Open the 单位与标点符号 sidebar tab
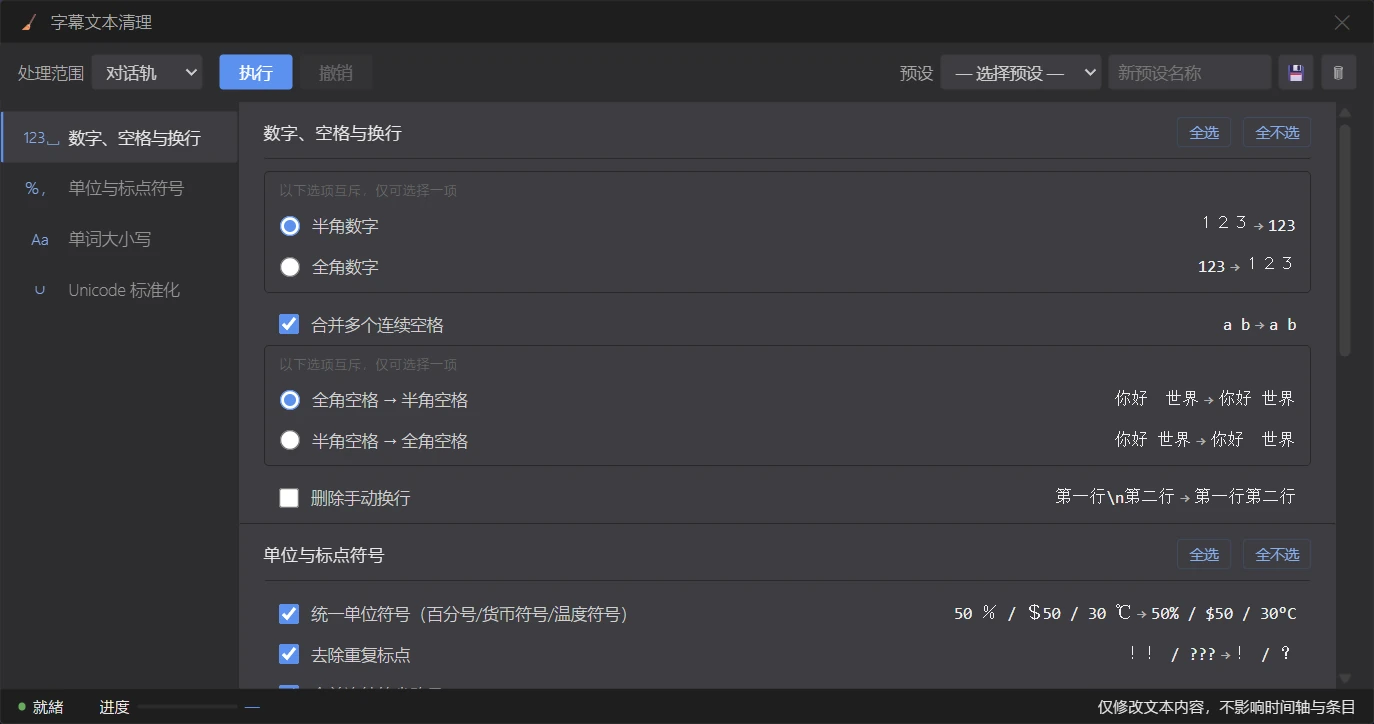Screen dimensions: 1374x724 point(119,189)
